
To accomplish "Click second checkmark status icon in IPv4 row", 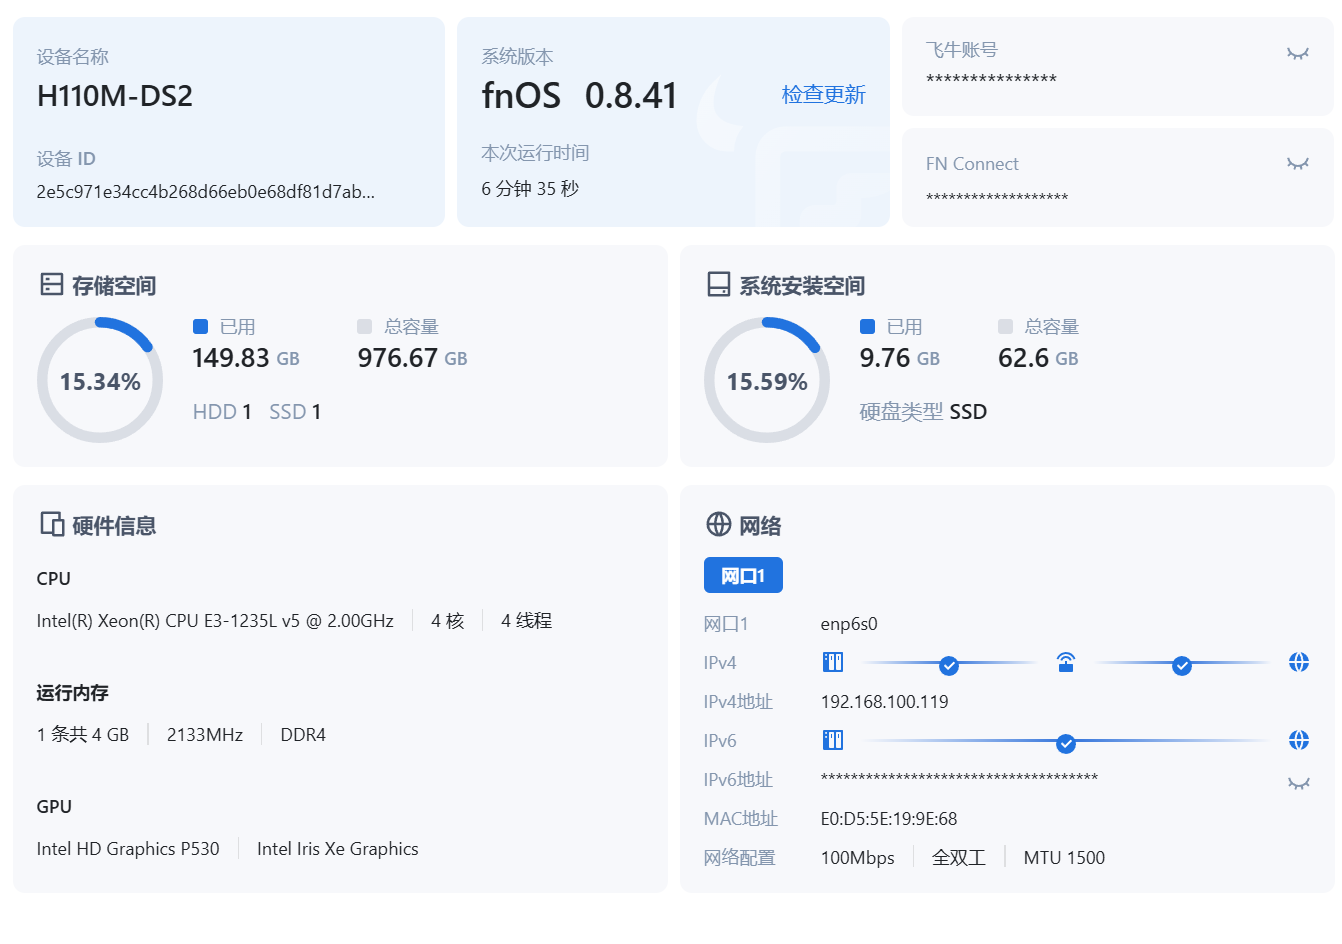I will (x=1182, y=666).
